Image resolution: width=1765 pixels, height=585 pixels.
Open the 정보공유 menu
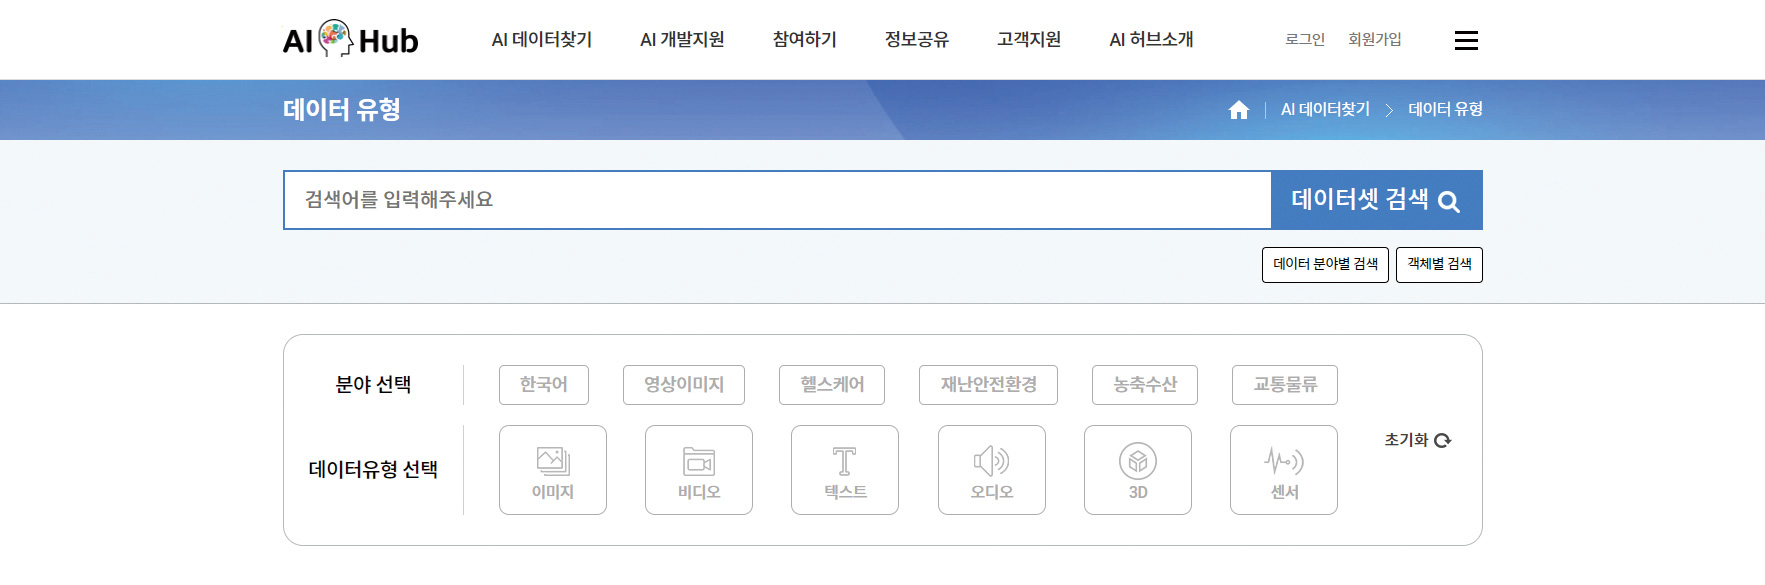[917, 40]
